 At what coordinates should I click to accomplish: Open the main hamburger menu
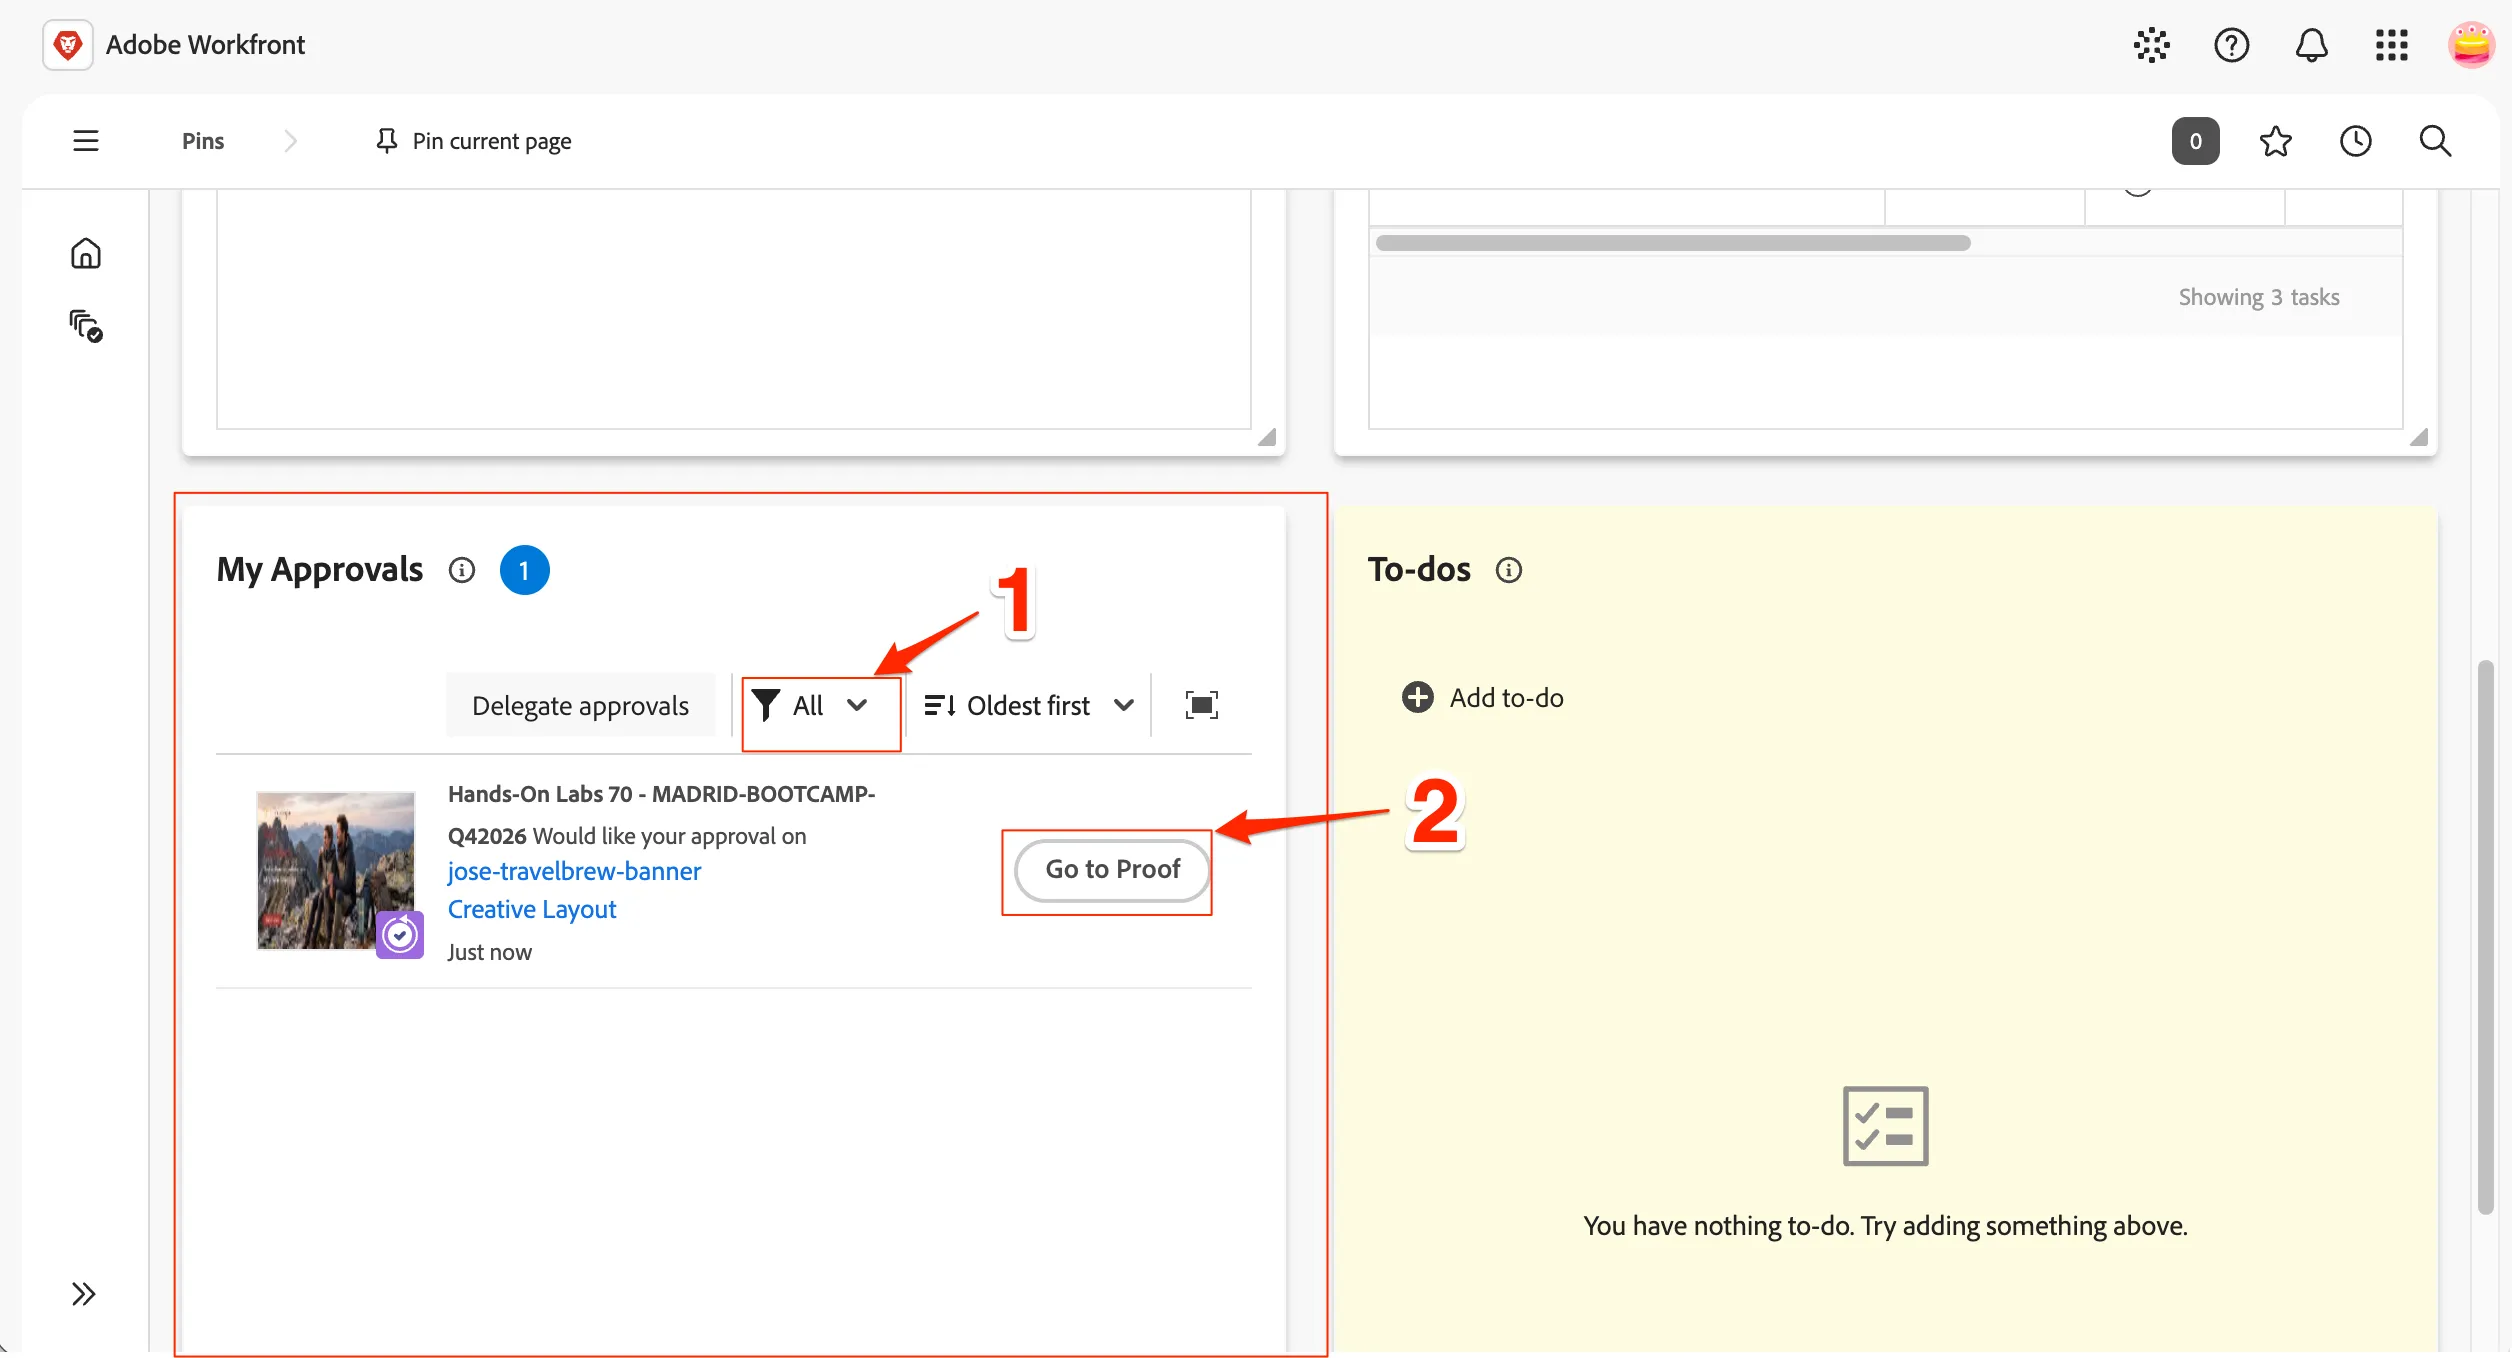[x=86, y=141]
